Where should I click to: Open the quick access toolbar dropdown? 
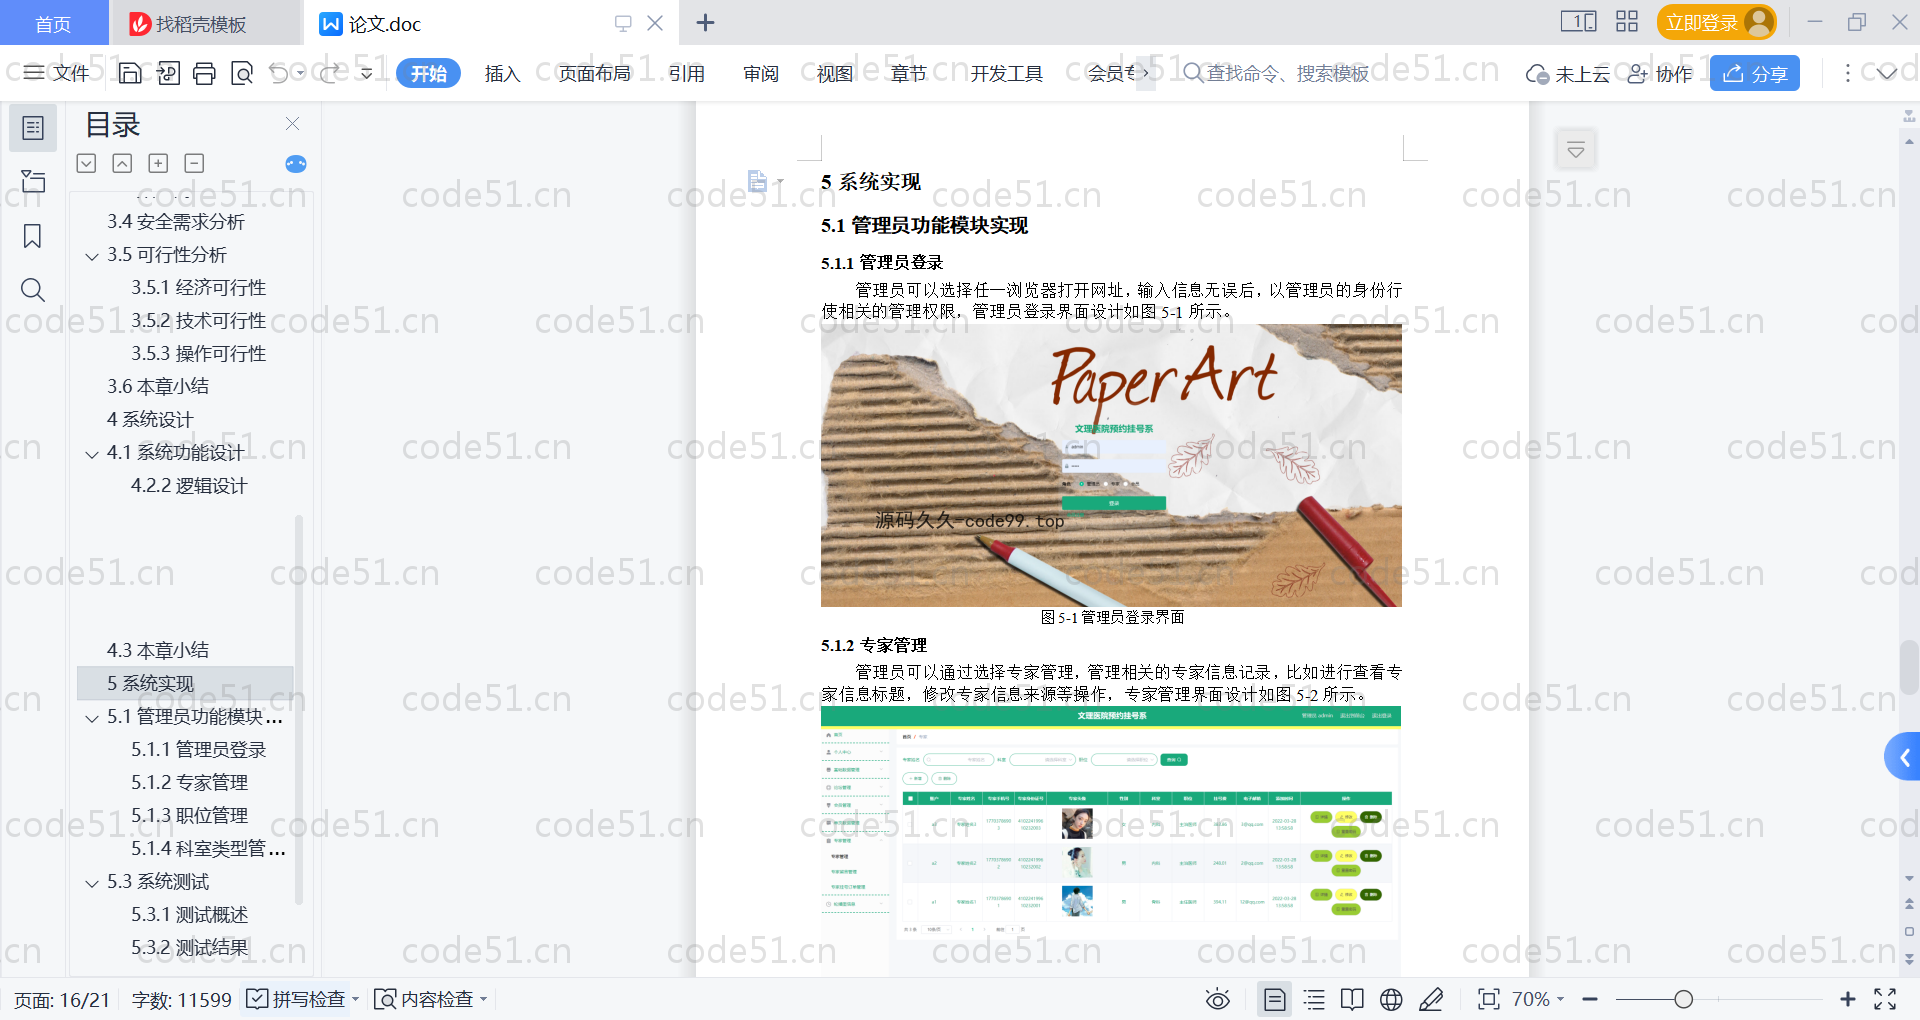click(x=367, y=73)
